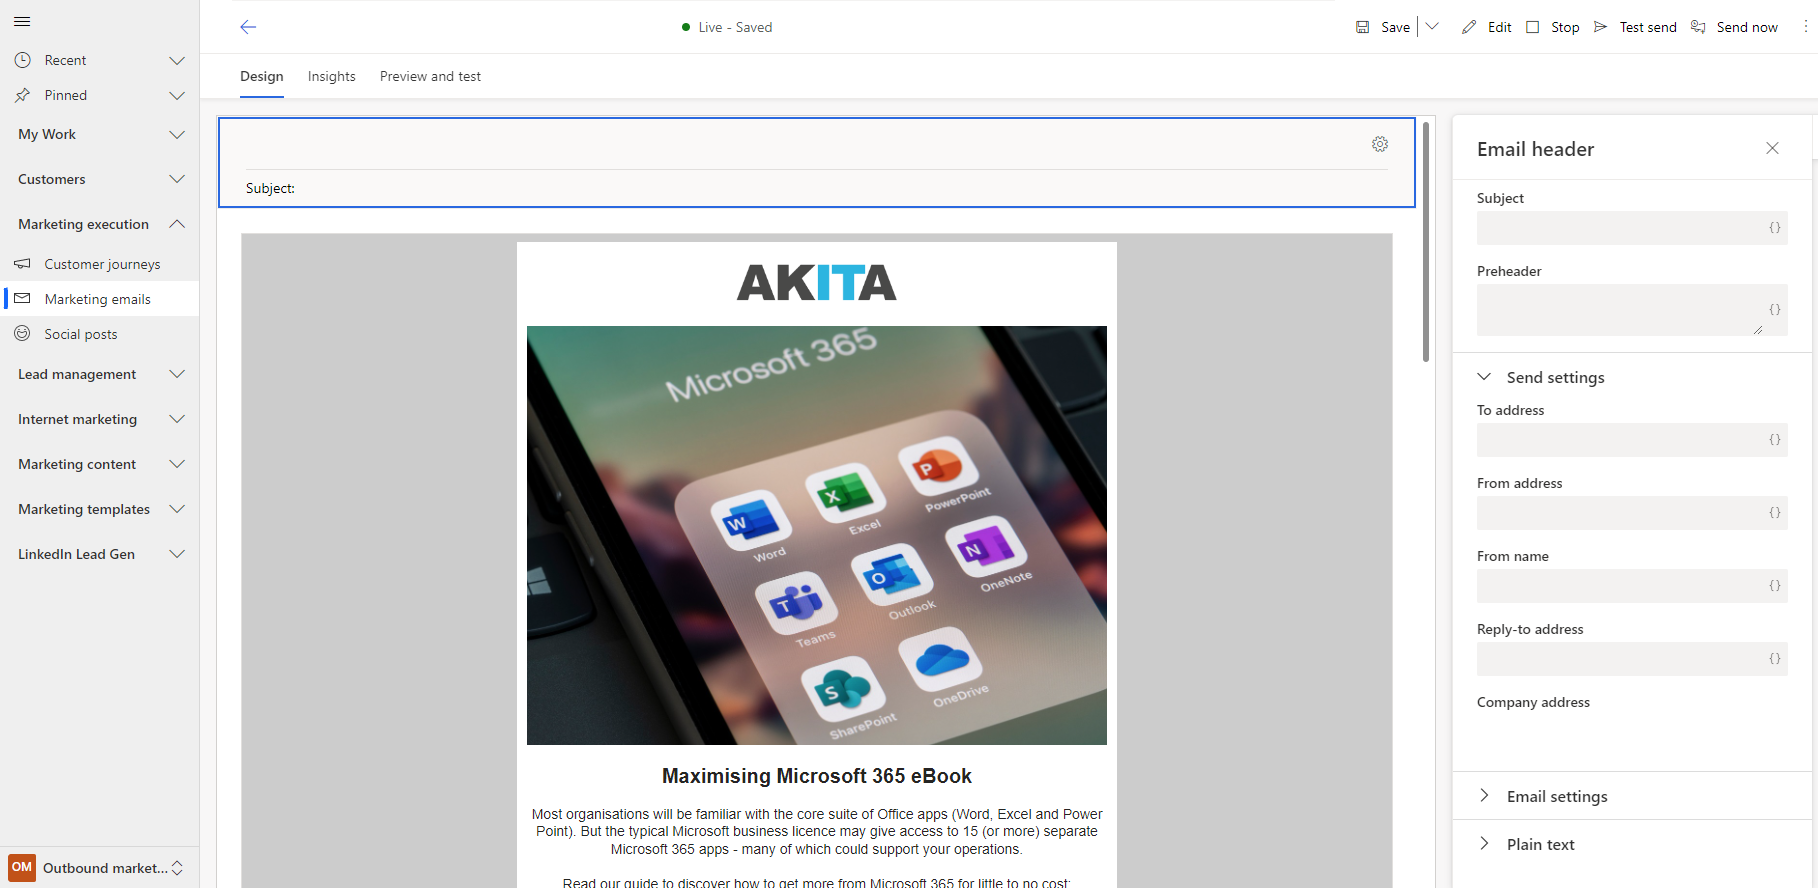
Task: Select the AKITA logo image
Action: click(x=816, y=283)
